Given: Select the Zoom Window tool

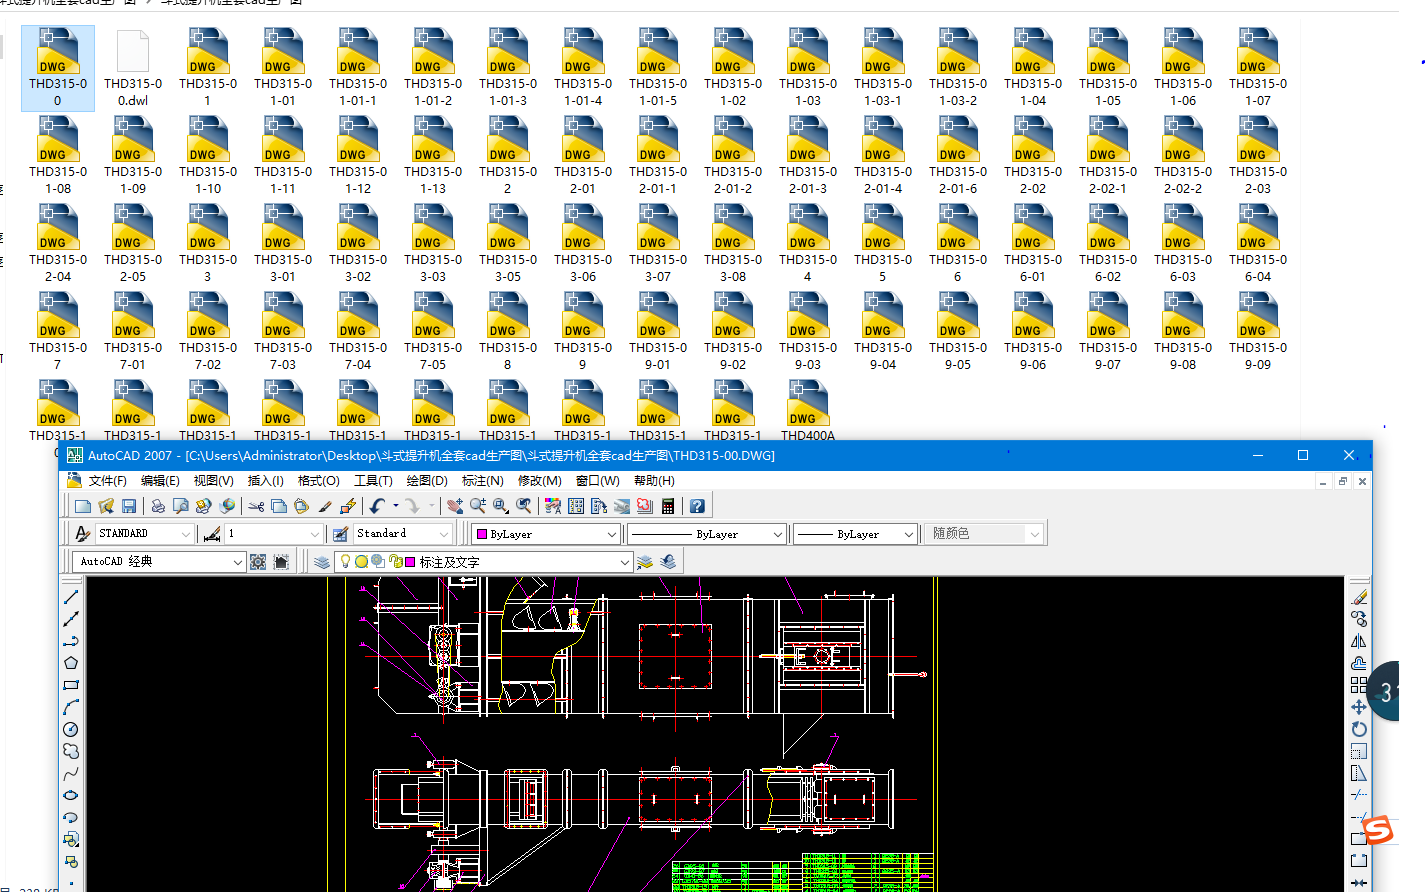Looking at the screenshot, I should pos(501,506).
